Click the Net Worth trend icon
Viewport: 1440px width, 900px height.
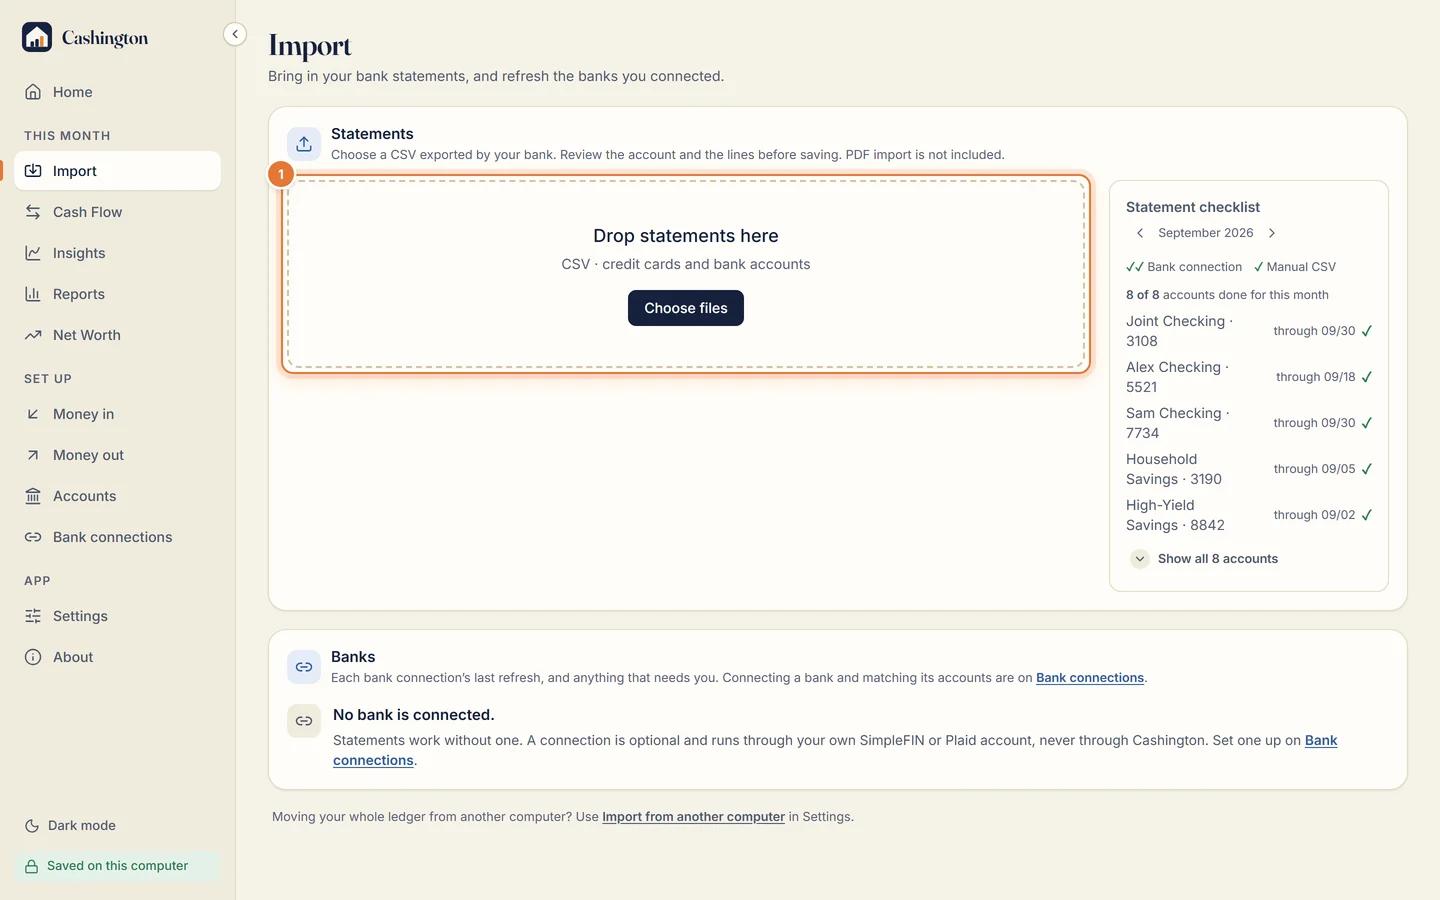pos(33,335)
